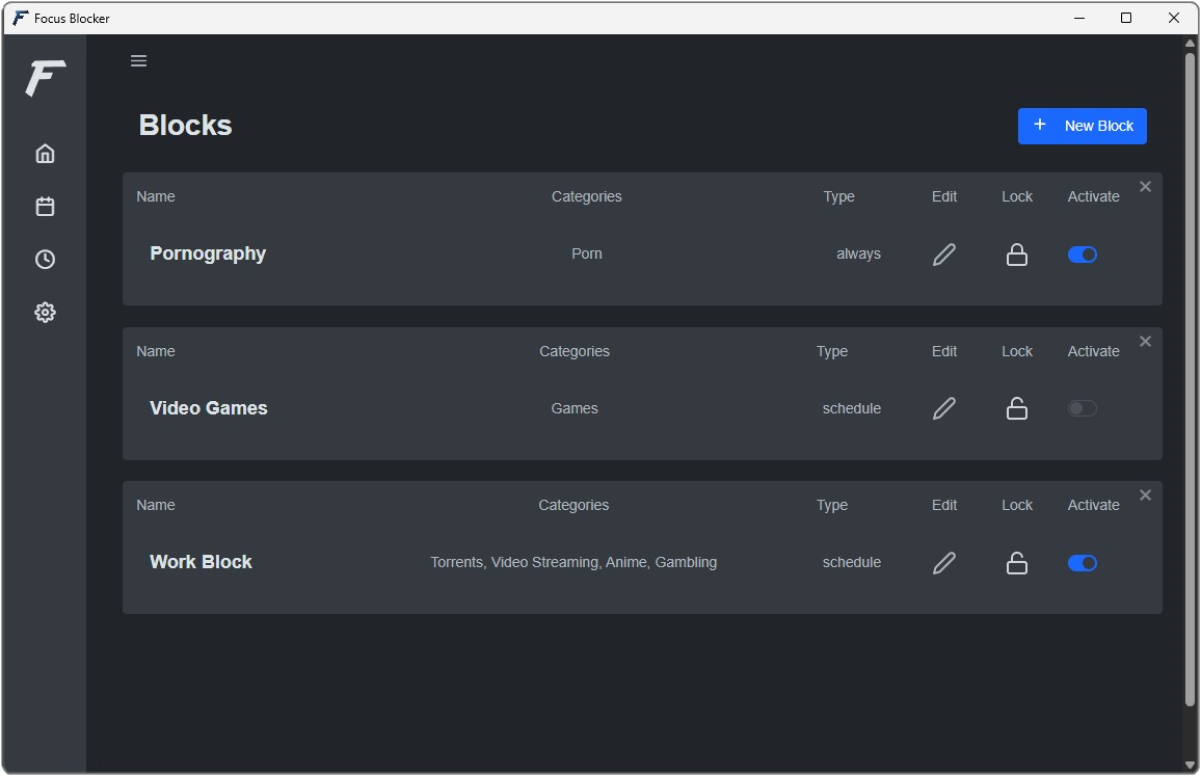Image resolution: width=1201 pixels, height=776 pixels.
Task: Open the clock timer sidebar icon
Action: [45, 260]
